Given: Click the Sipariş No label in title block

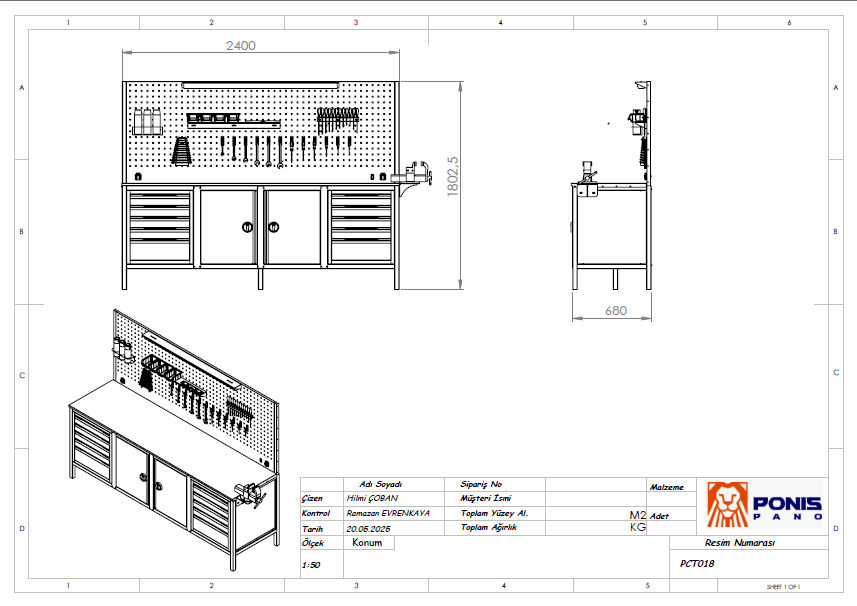Looking at the screenshot, I should point(481,484).
